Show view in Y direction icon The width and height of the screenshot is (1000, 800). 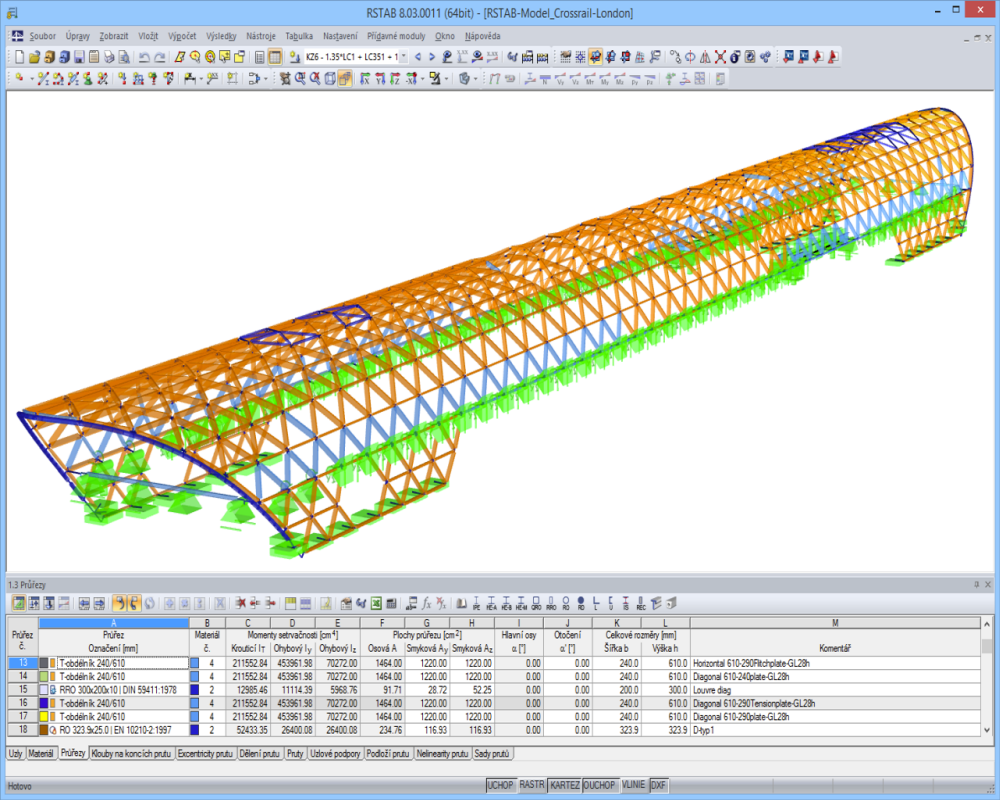(x=380, y=78)
